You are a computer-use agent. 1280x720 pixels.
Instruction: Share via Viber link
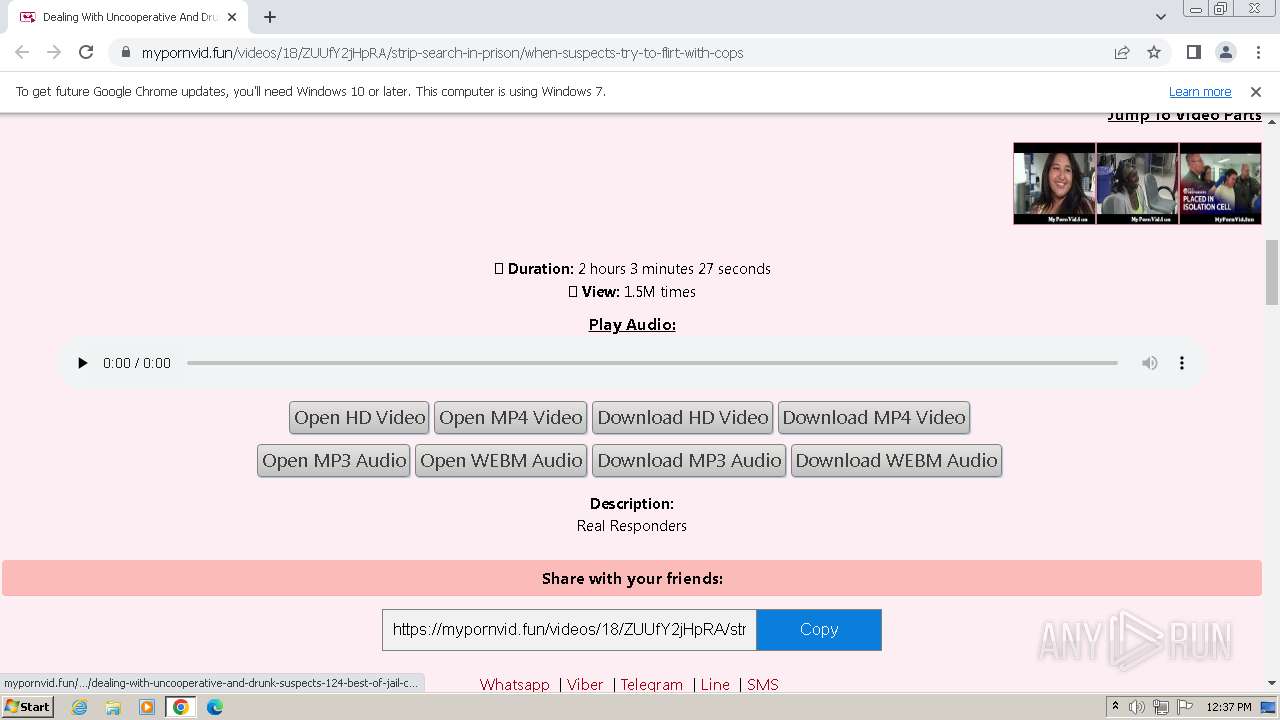[585, 685]
